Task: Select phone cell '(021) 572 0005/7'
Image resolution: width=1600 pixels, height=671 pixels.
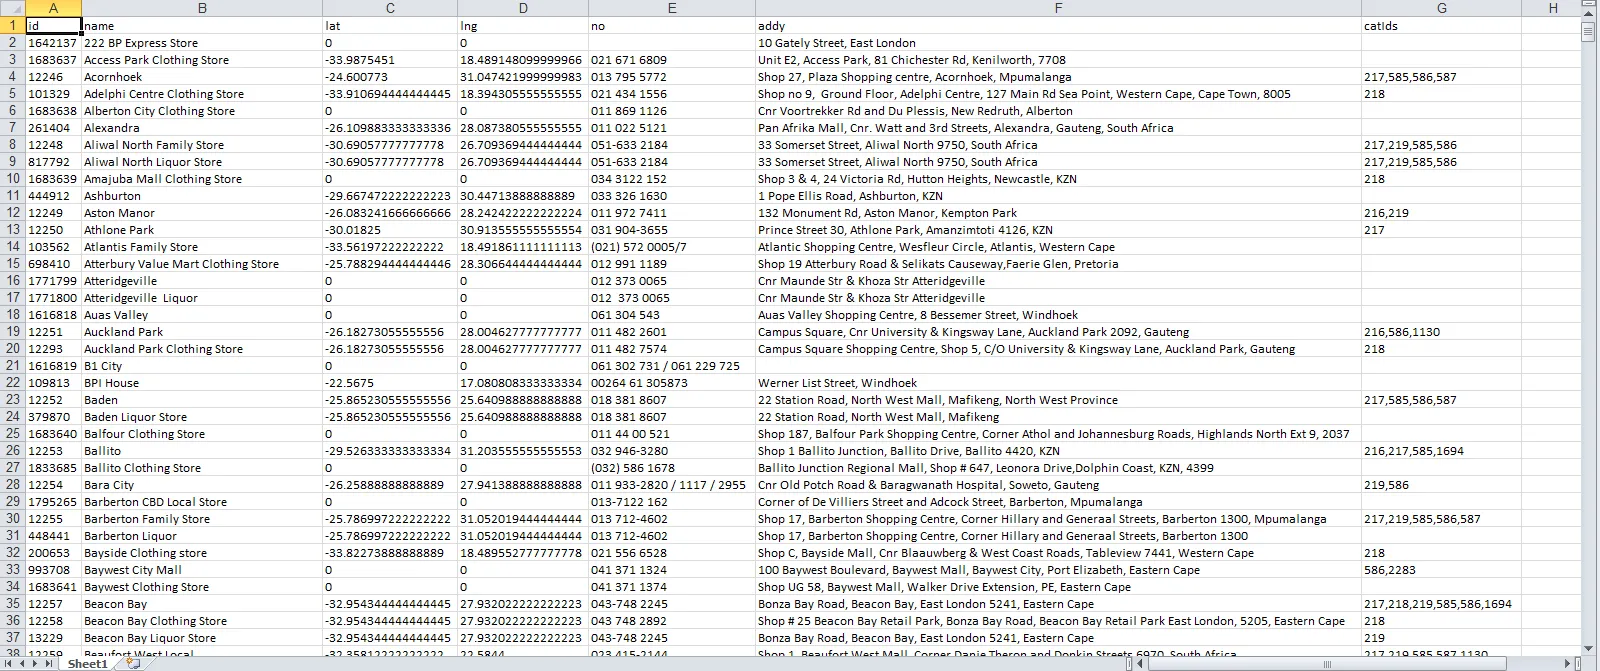Action: tap(672, 247)
